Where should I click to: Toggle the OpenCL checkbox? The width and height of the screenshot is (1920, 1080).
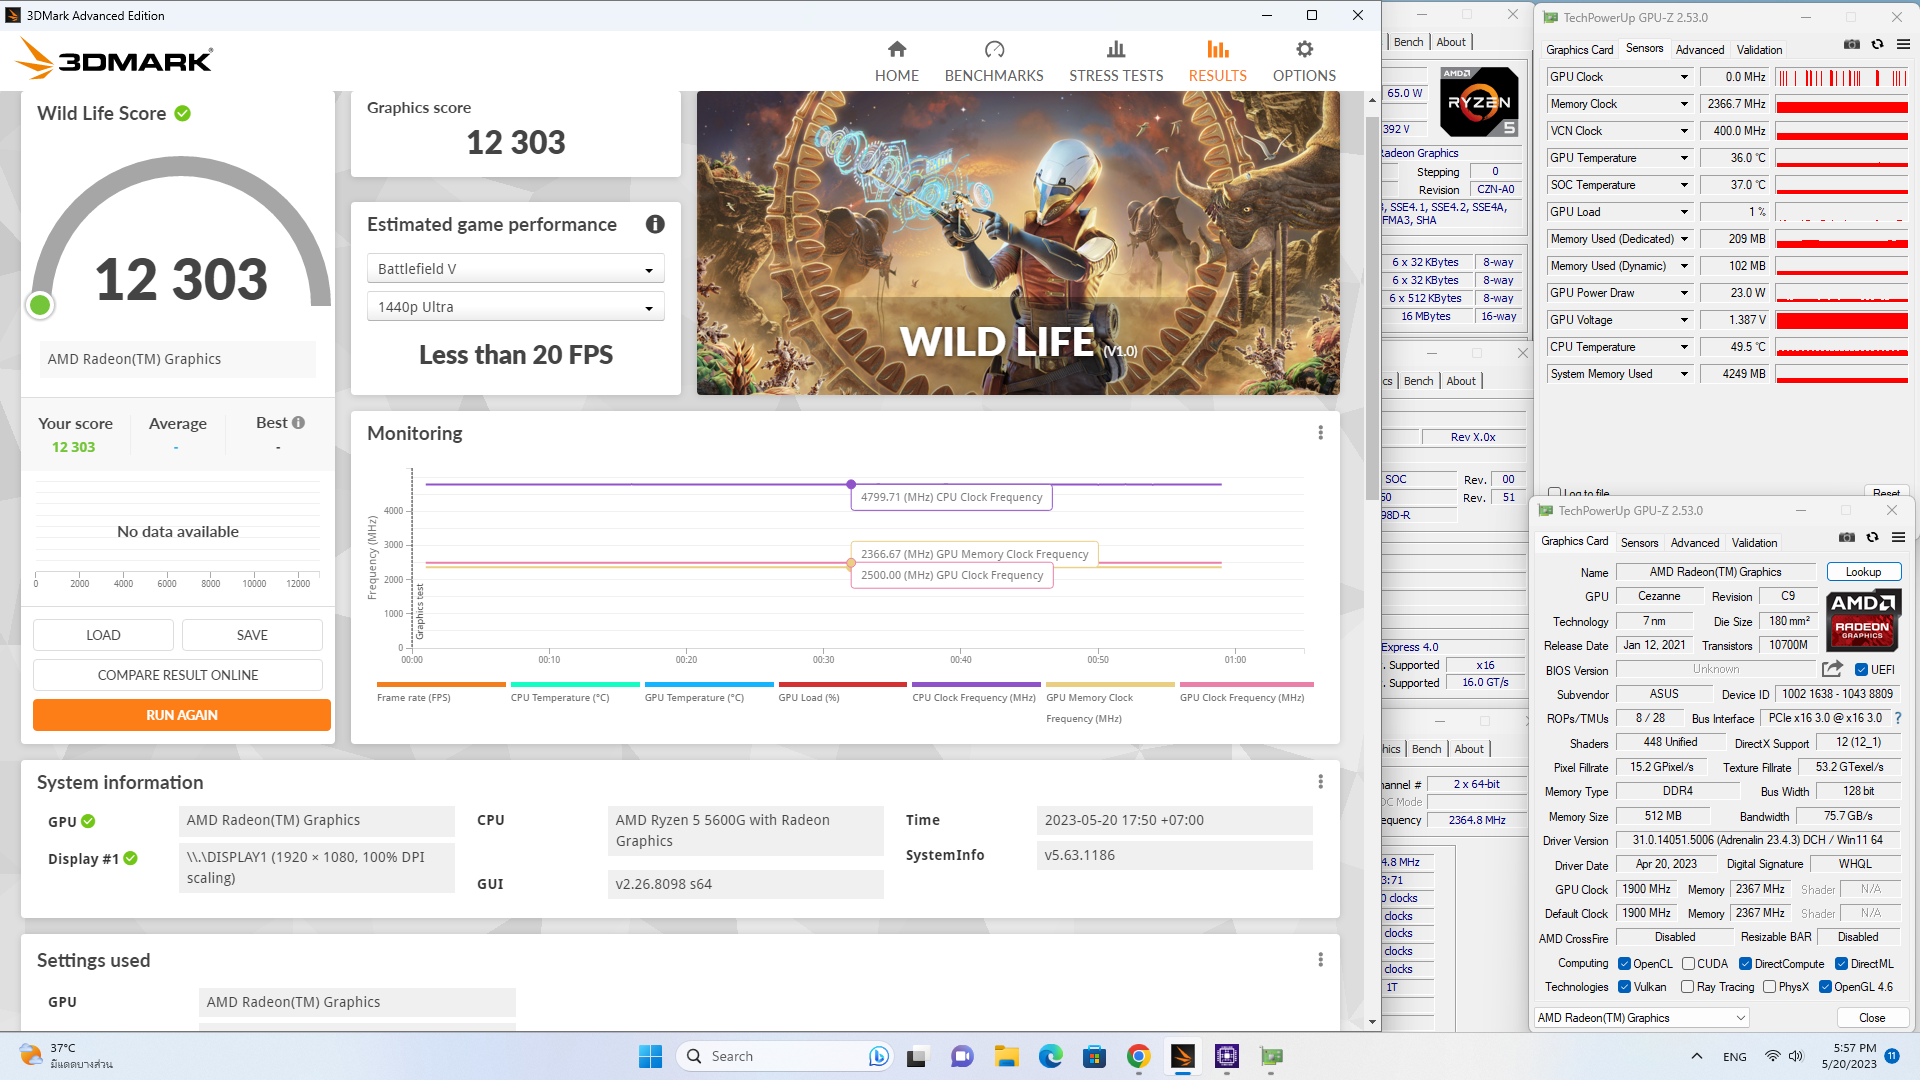tap(1624, 964)
